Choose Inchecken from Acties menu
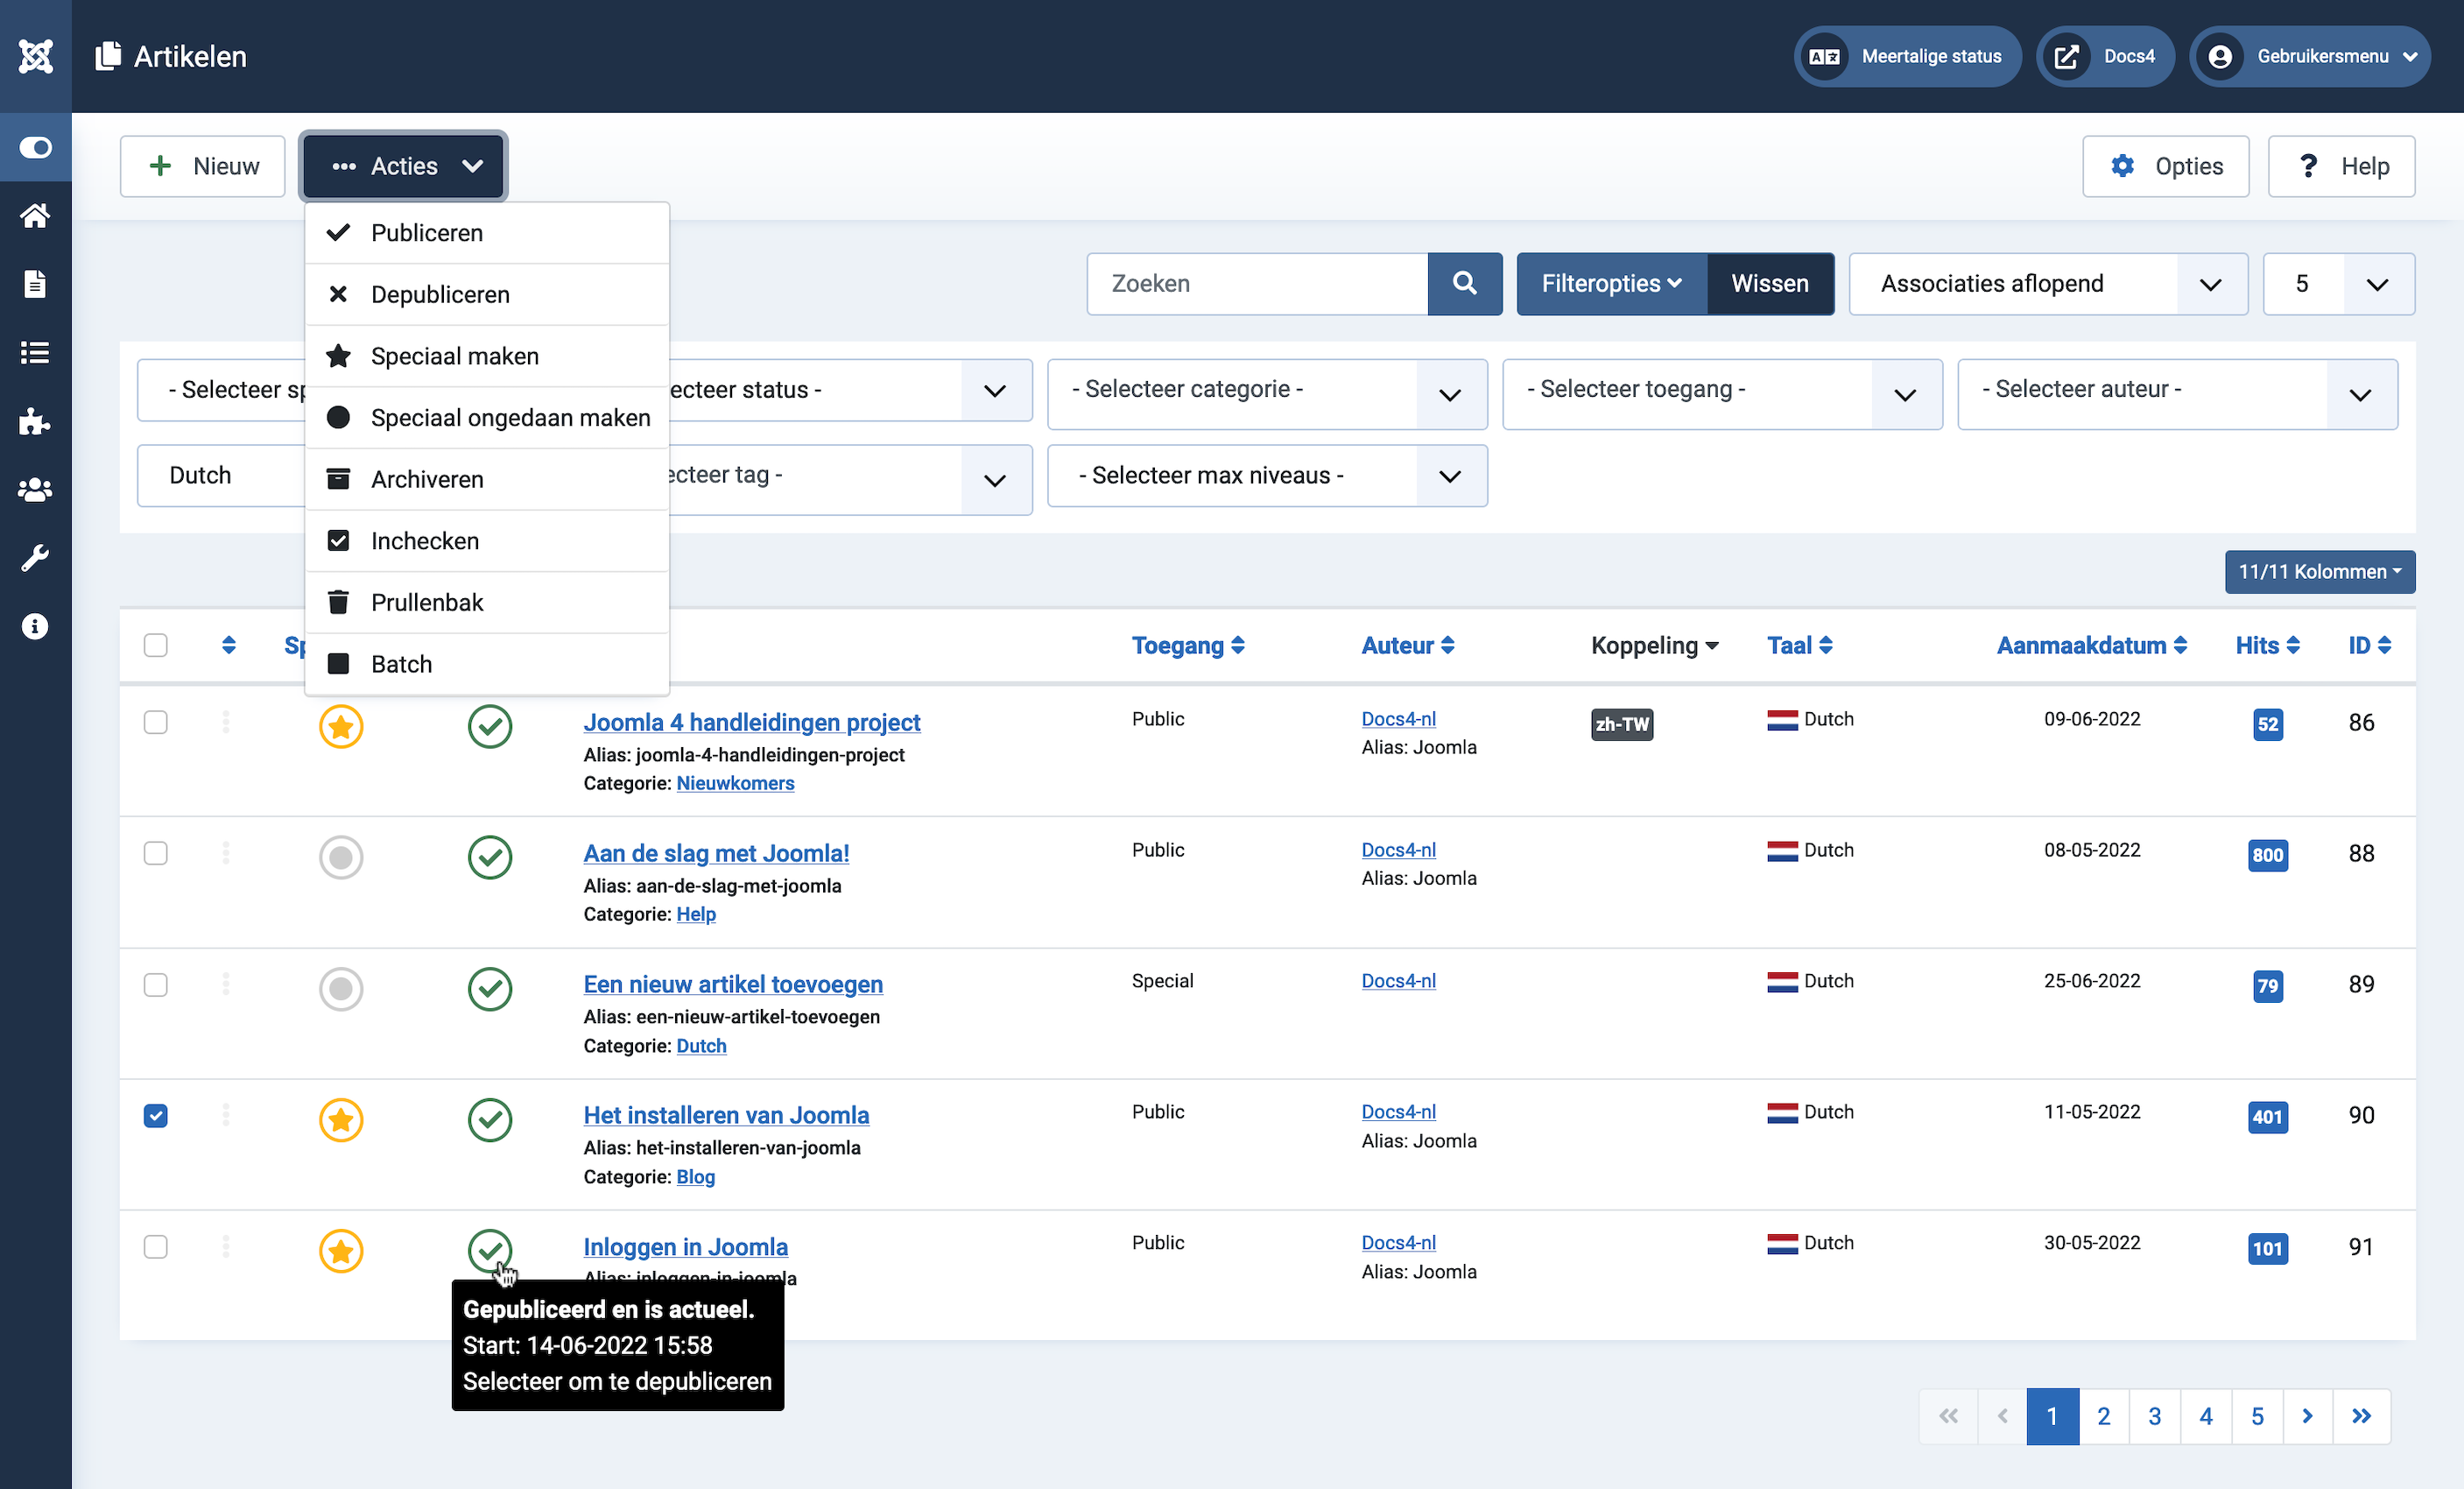Screen dimensions: 2464x1489 (487, 541)
